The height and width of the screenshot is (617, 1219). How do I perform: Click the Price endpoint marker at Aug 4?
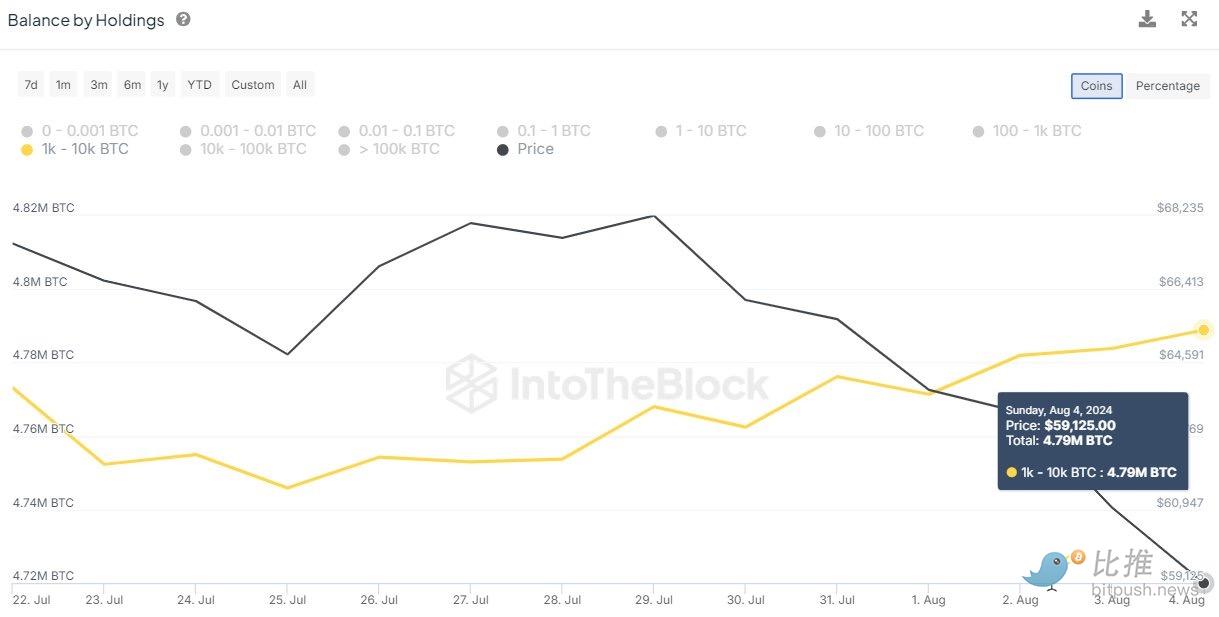(1204, 583)
